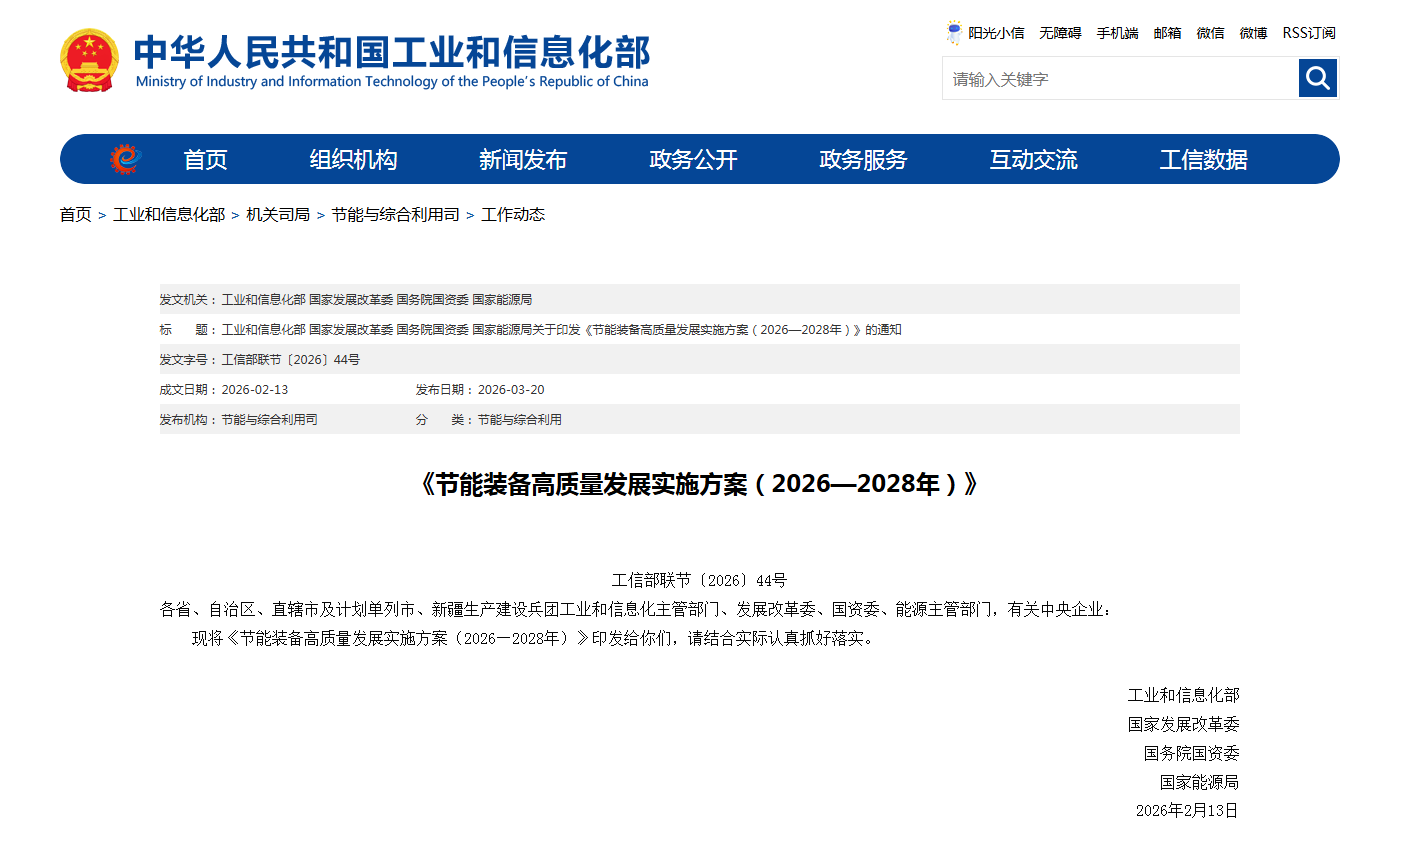The width and height of the screenshot is (1416, 843).
Task: Click the 阳光小信 robot mascot icon
Action: point(954,33)
